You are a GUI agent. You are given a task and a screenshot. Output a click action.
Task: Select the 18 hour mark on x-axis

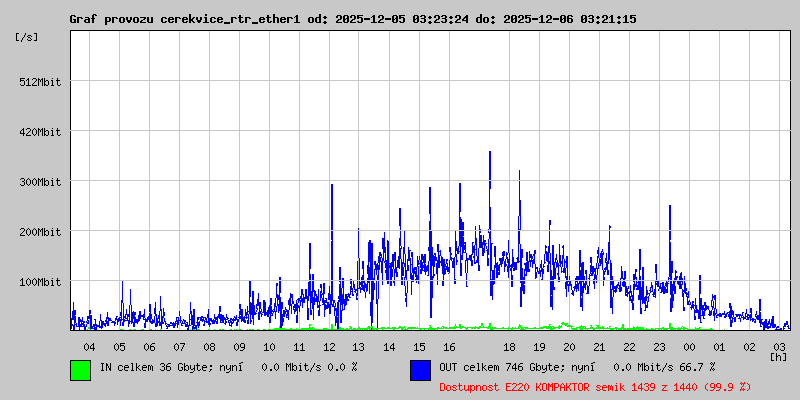pos(509,346)
